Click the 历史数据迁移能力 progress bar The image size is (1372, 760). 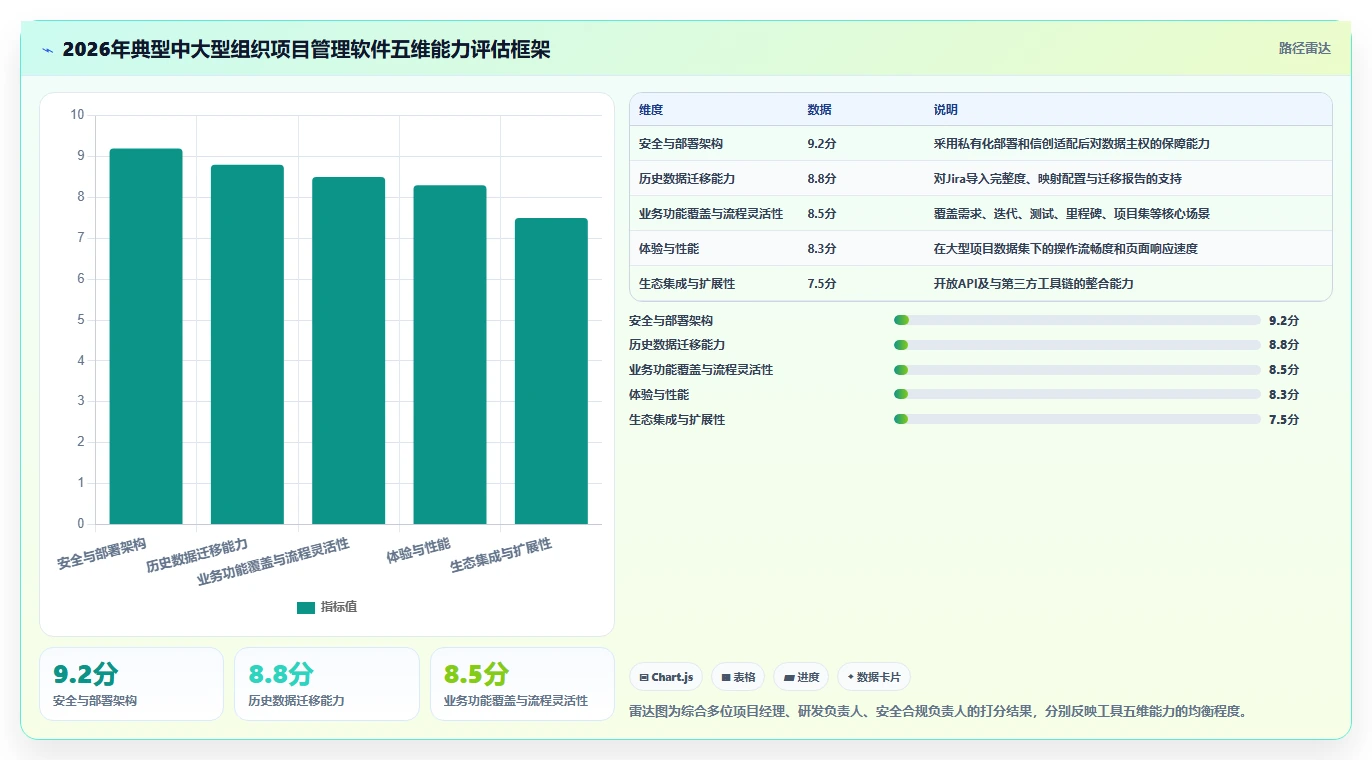1077,345
